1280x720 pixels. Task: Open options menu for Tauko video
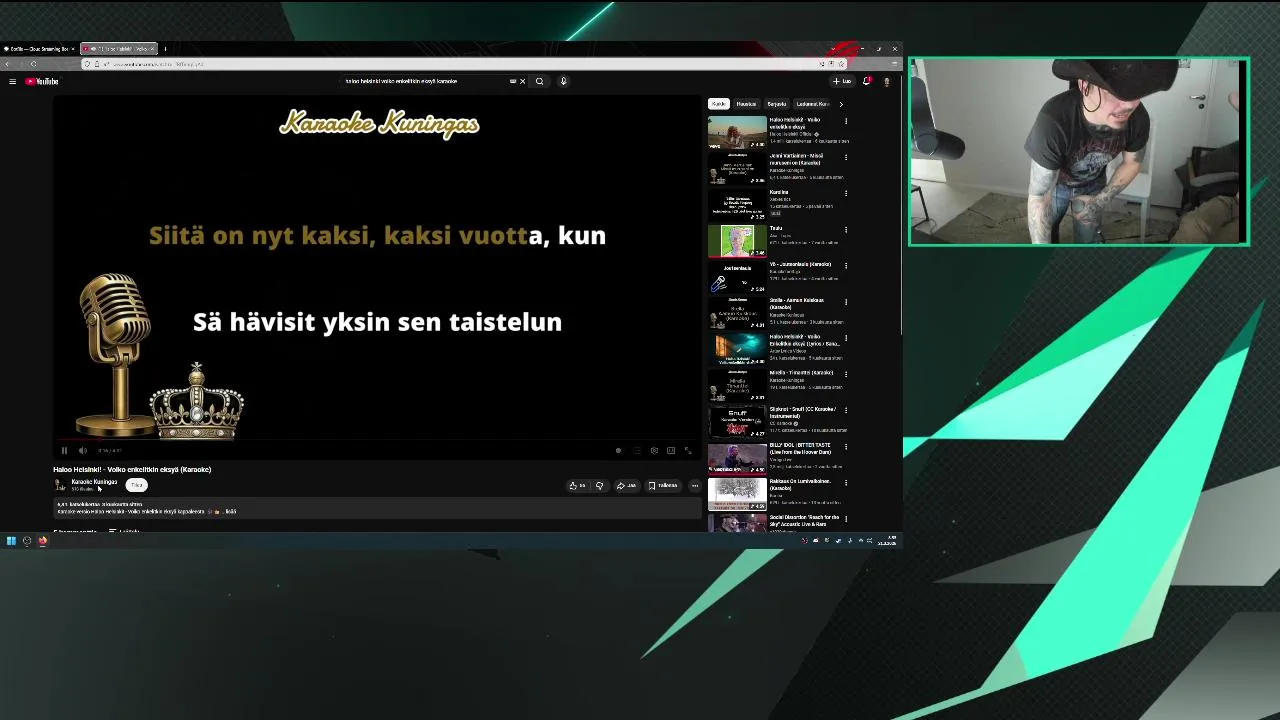coord(846,229)
